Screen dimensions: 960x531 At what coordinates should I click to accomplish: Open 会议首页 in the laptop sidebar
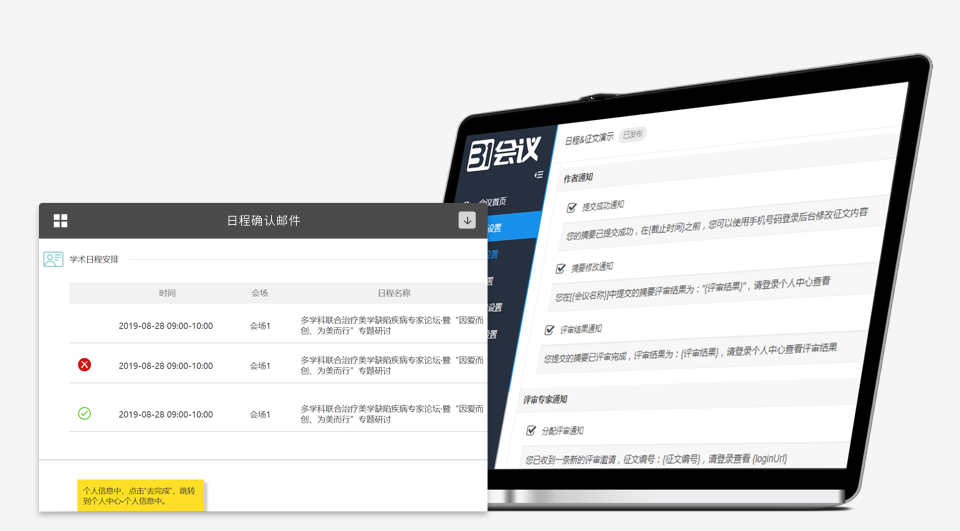492,201
